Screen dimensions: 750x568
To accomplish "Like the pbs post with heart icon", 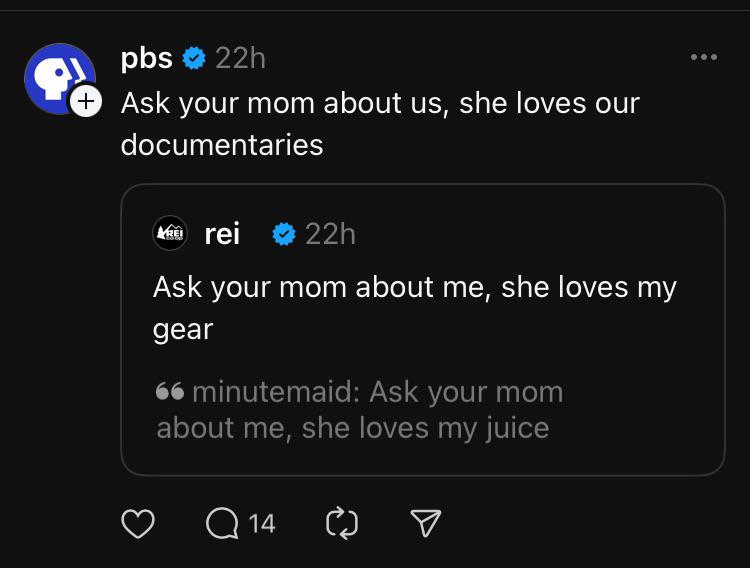I will pos(138,523).
